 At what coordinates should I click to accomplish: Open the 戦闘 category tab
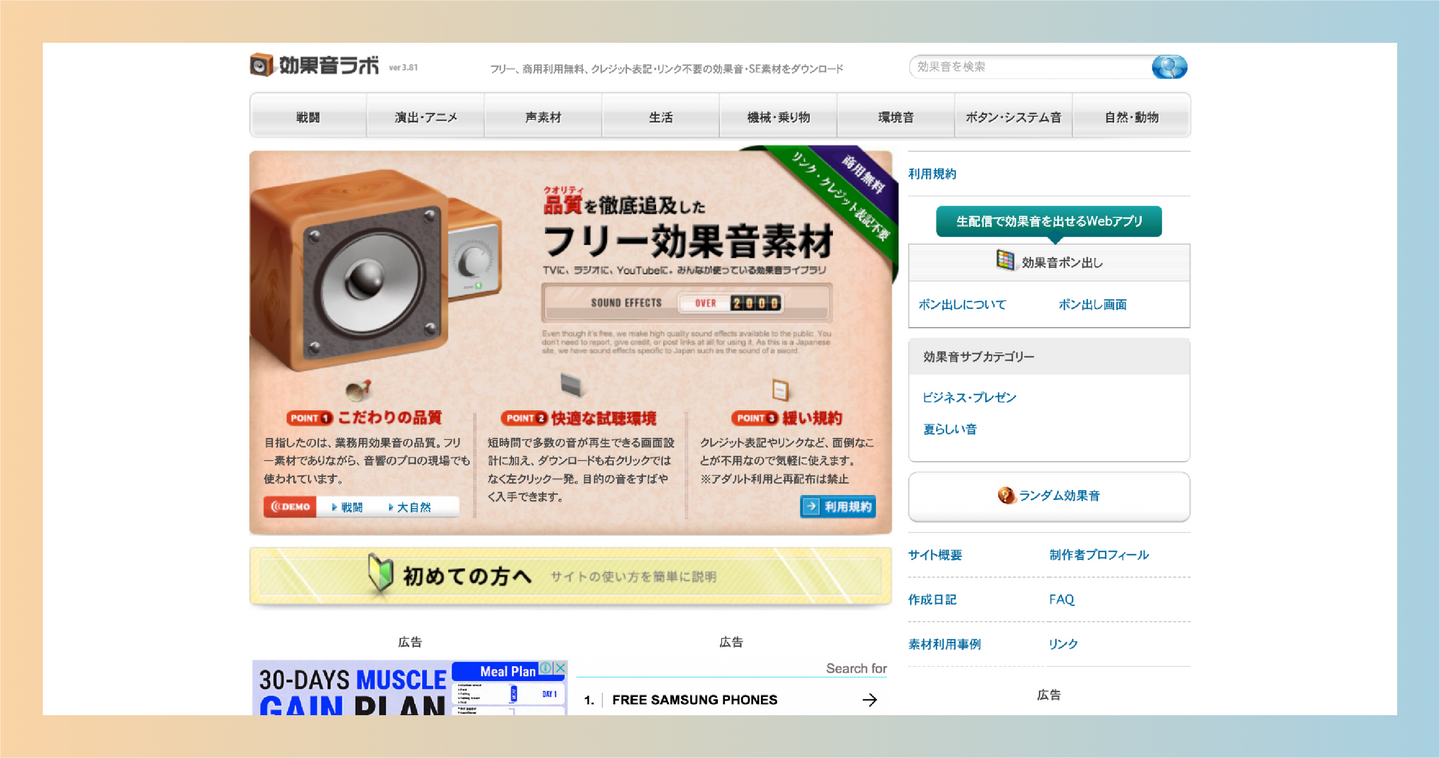tap(307, 116)
